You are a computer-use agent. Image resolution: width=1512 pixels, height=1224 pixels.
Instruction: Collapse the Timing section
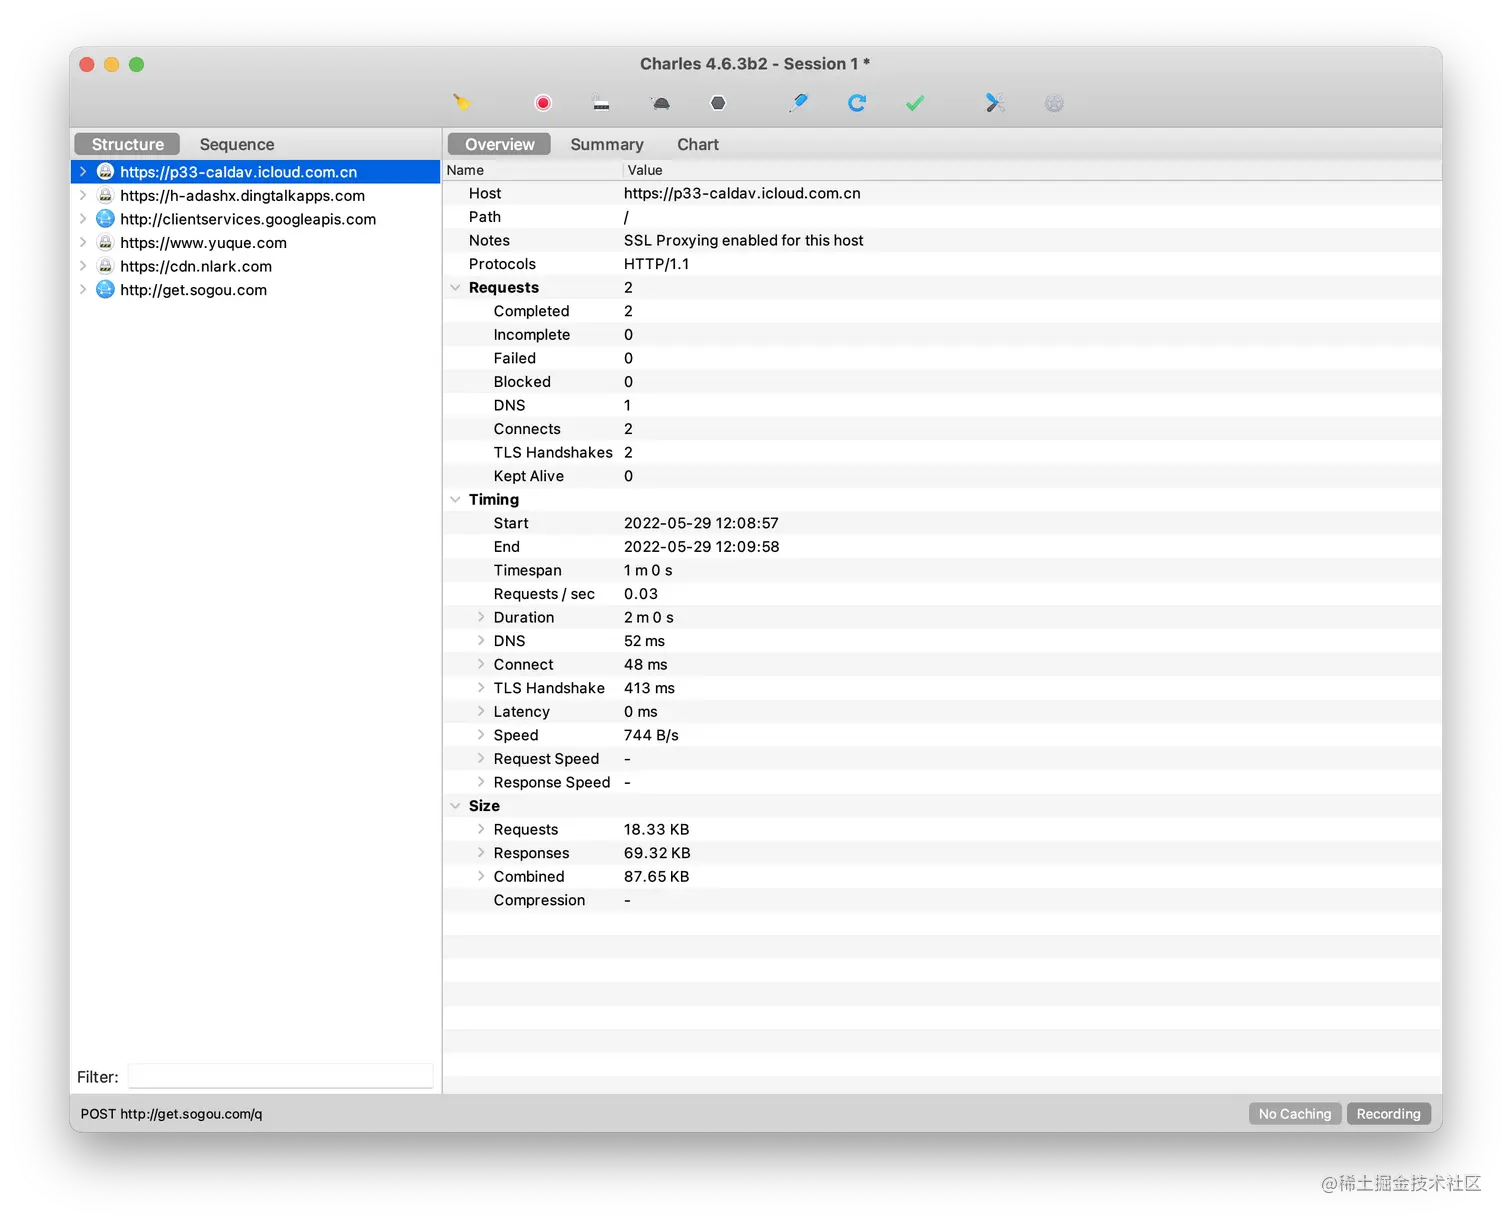pos(456,500)
